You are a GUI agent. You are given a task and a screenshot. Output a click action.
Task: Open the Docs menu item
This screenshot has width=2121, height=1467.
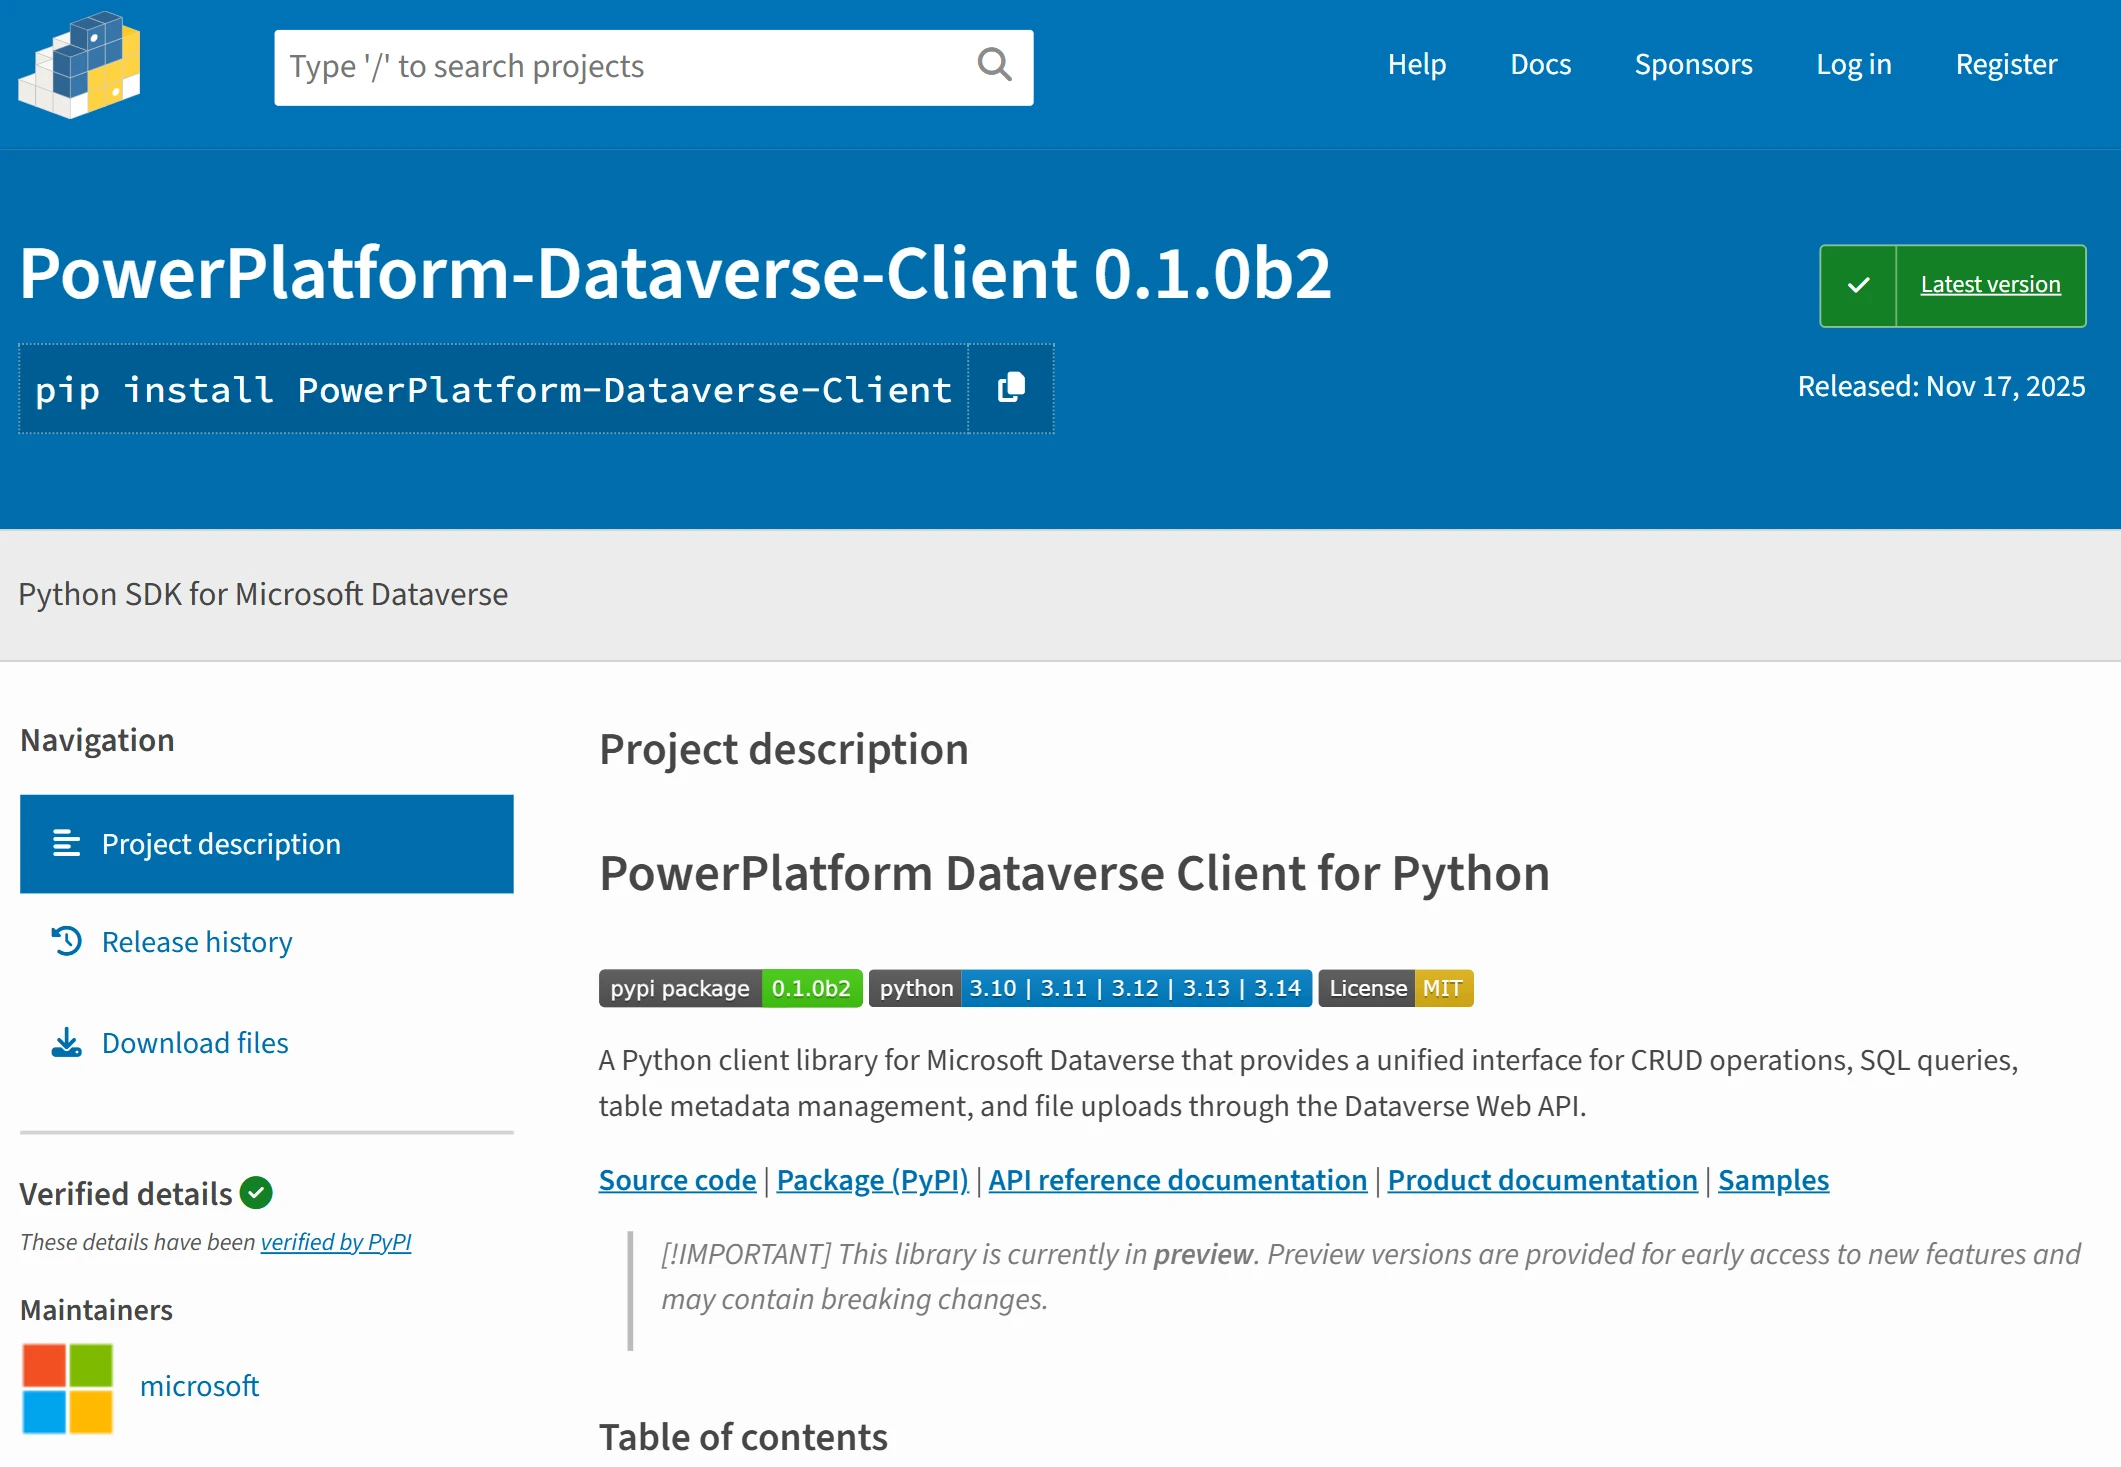pos(1540,64)
